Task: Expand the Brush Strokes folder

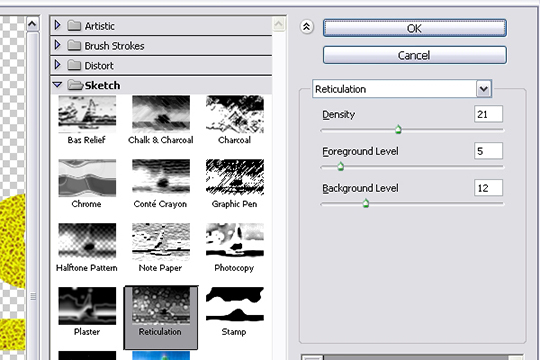Action: click(58, 45)
